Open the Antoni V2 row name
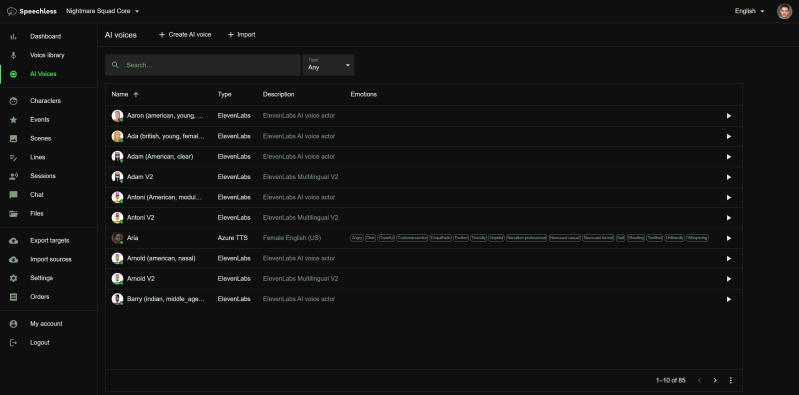This screenshot has height=395, width=799. 141,218
